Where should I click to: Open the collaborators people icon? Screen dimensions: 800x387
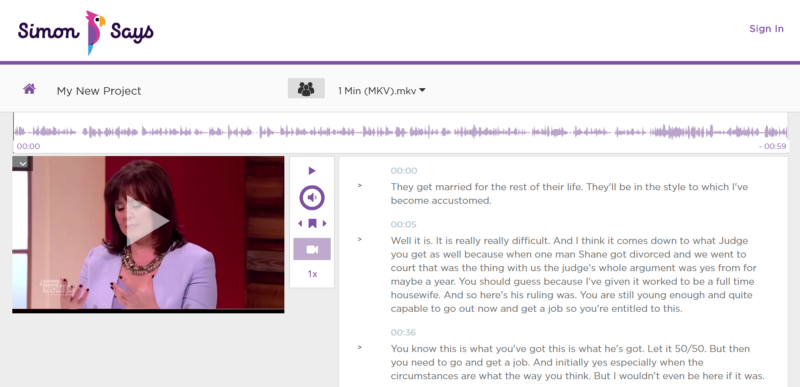pyautogui.click(x=306, y=89)
